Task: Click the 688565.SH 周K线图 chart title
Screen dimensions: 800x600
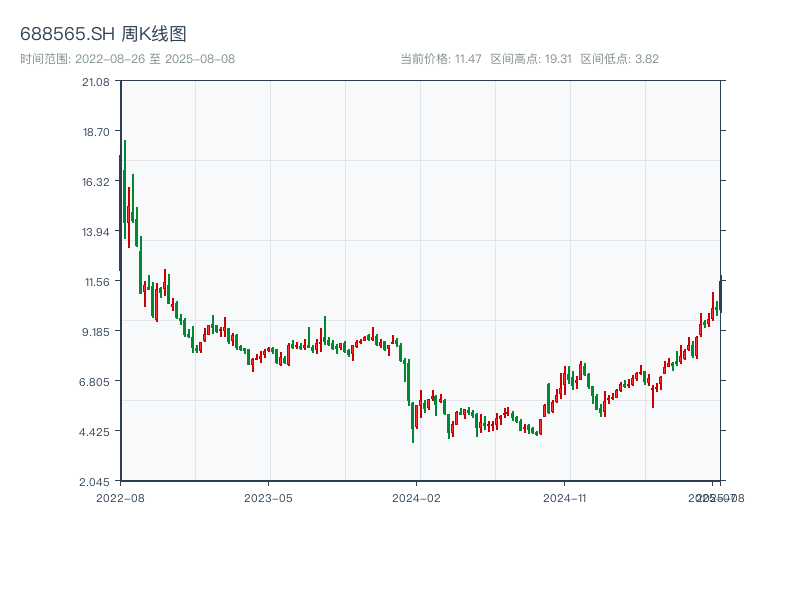Action: tap(103, 35)
